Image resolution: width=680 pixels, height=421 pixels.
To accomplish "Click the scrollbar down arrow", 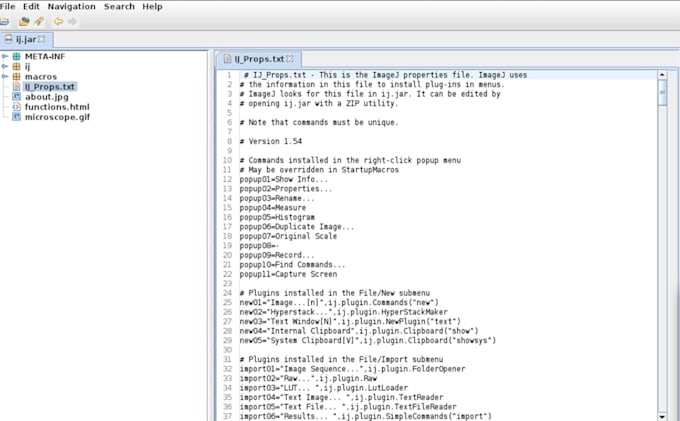I will click(662, 417).
